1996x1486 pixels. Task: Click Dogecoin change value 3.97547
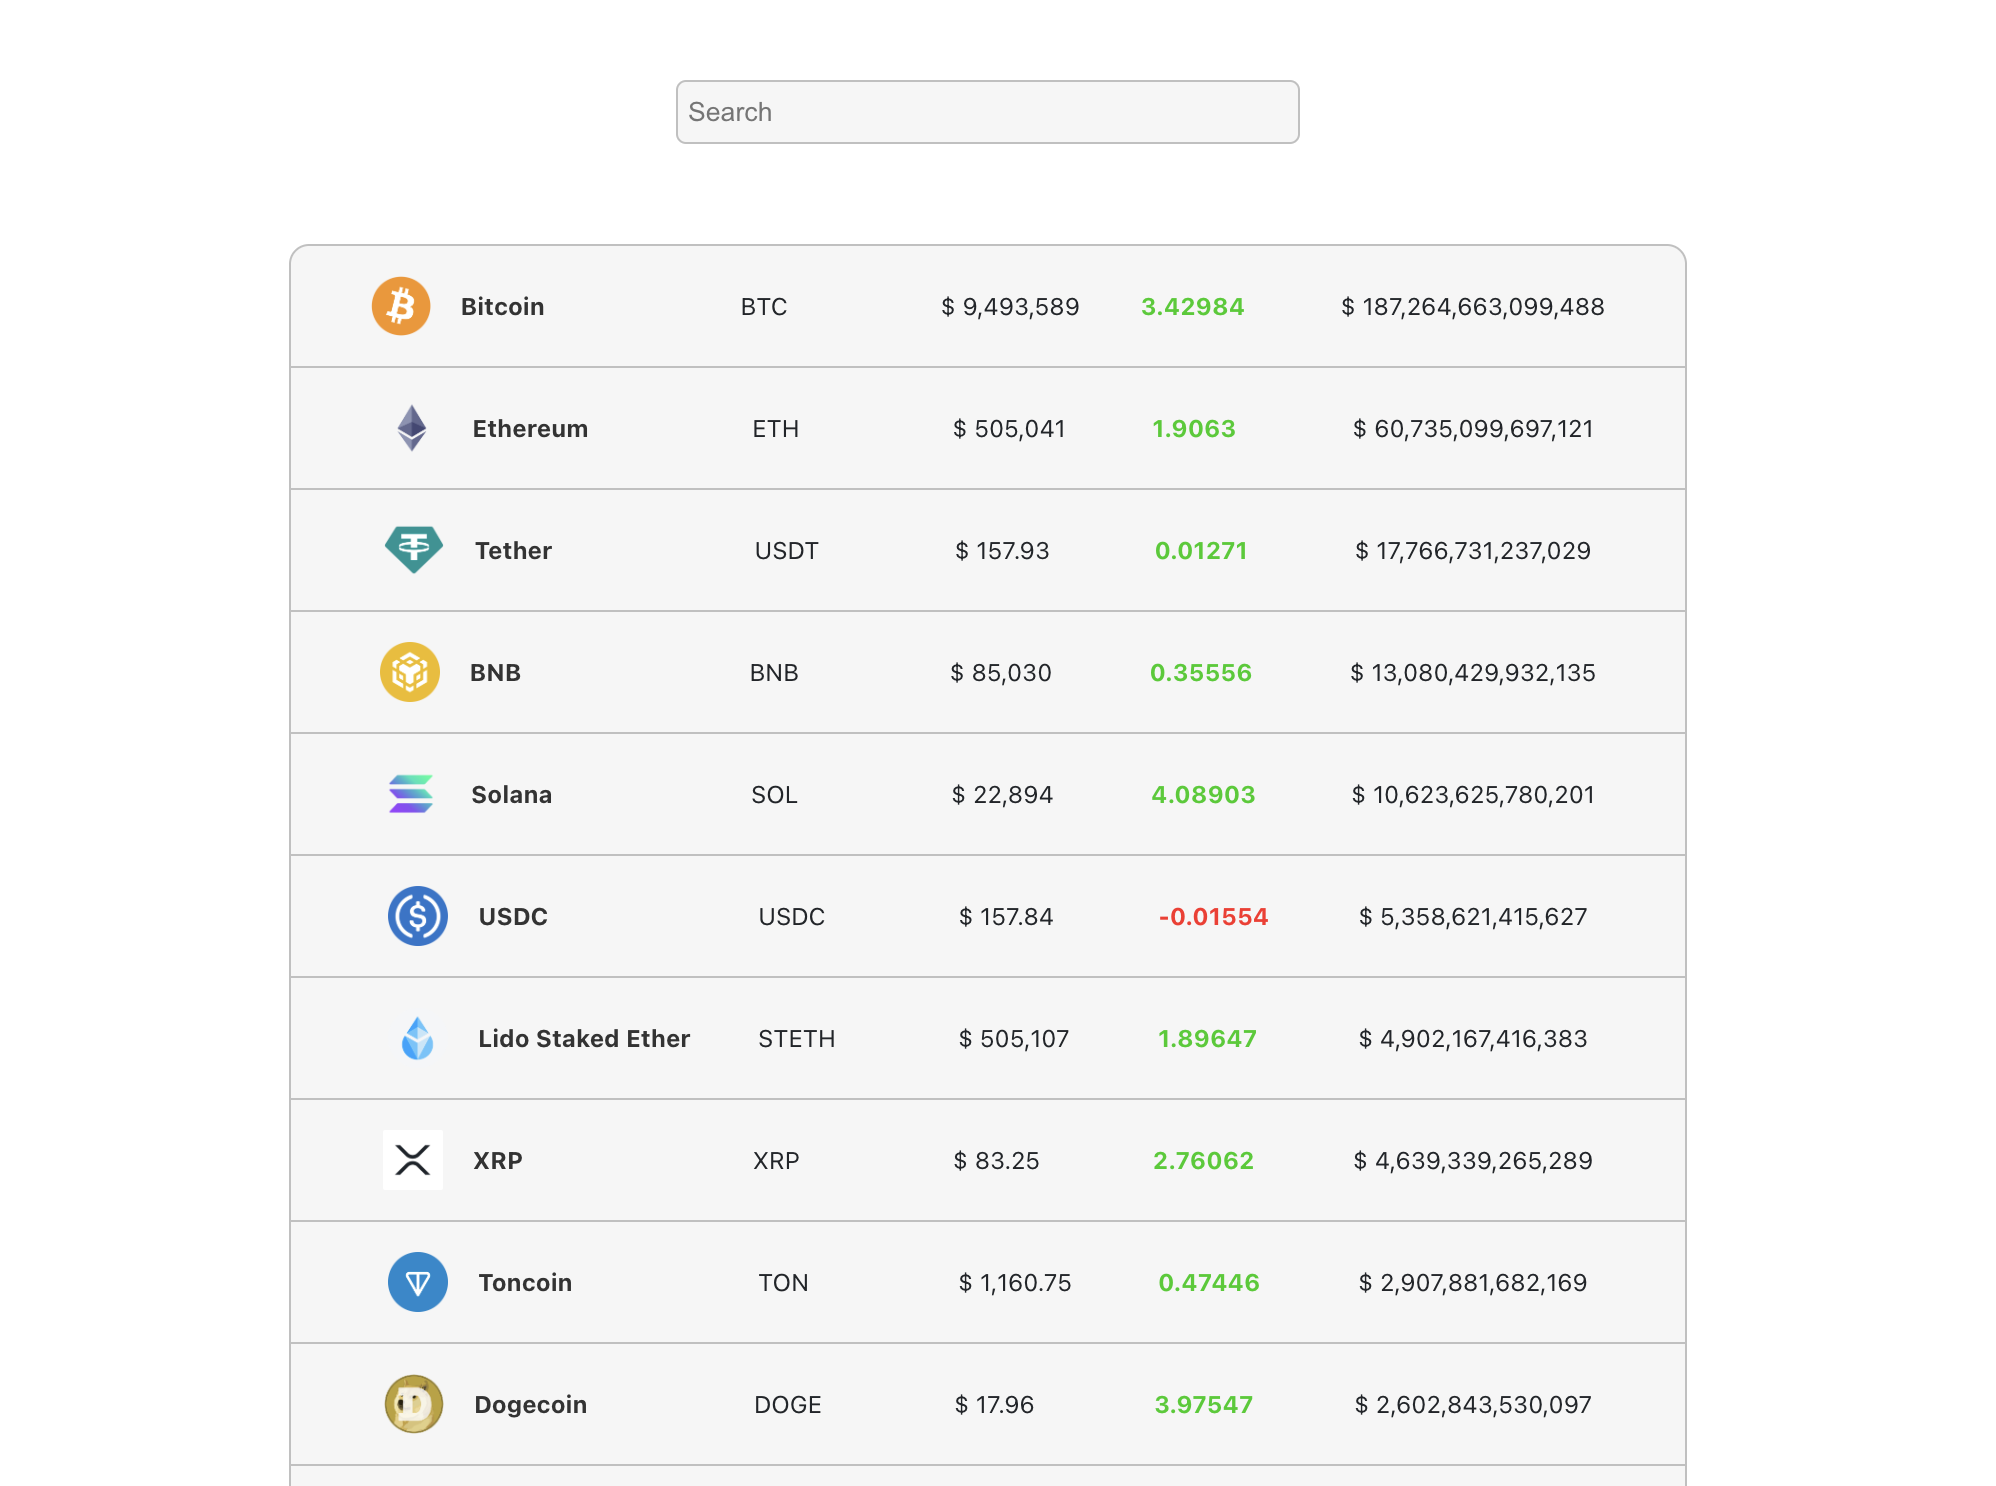tap(1204, 1405)
